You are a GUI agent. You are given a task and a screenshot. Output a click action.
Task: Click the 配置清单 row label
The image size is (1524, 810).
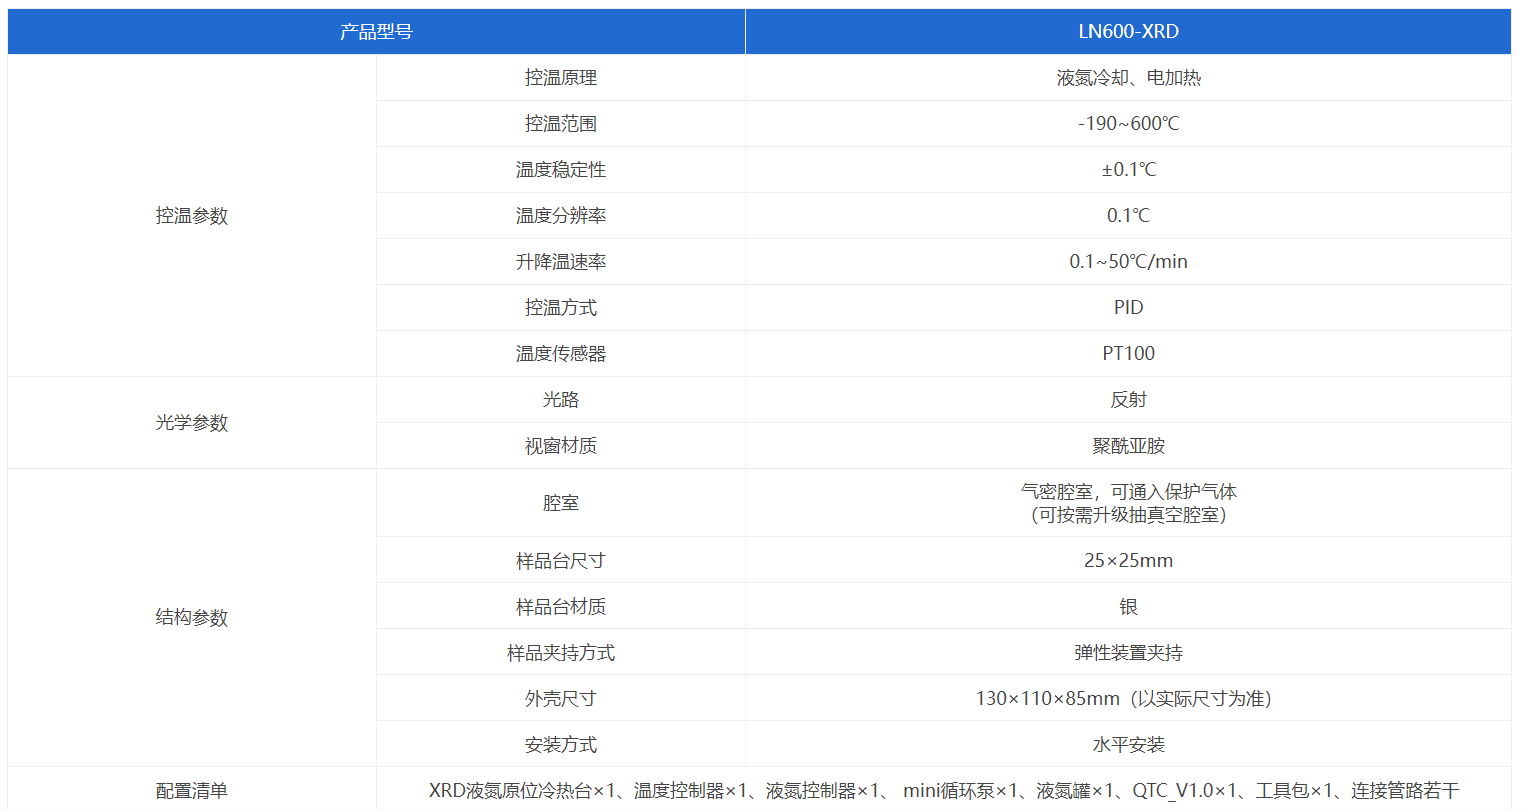point(192,791)
